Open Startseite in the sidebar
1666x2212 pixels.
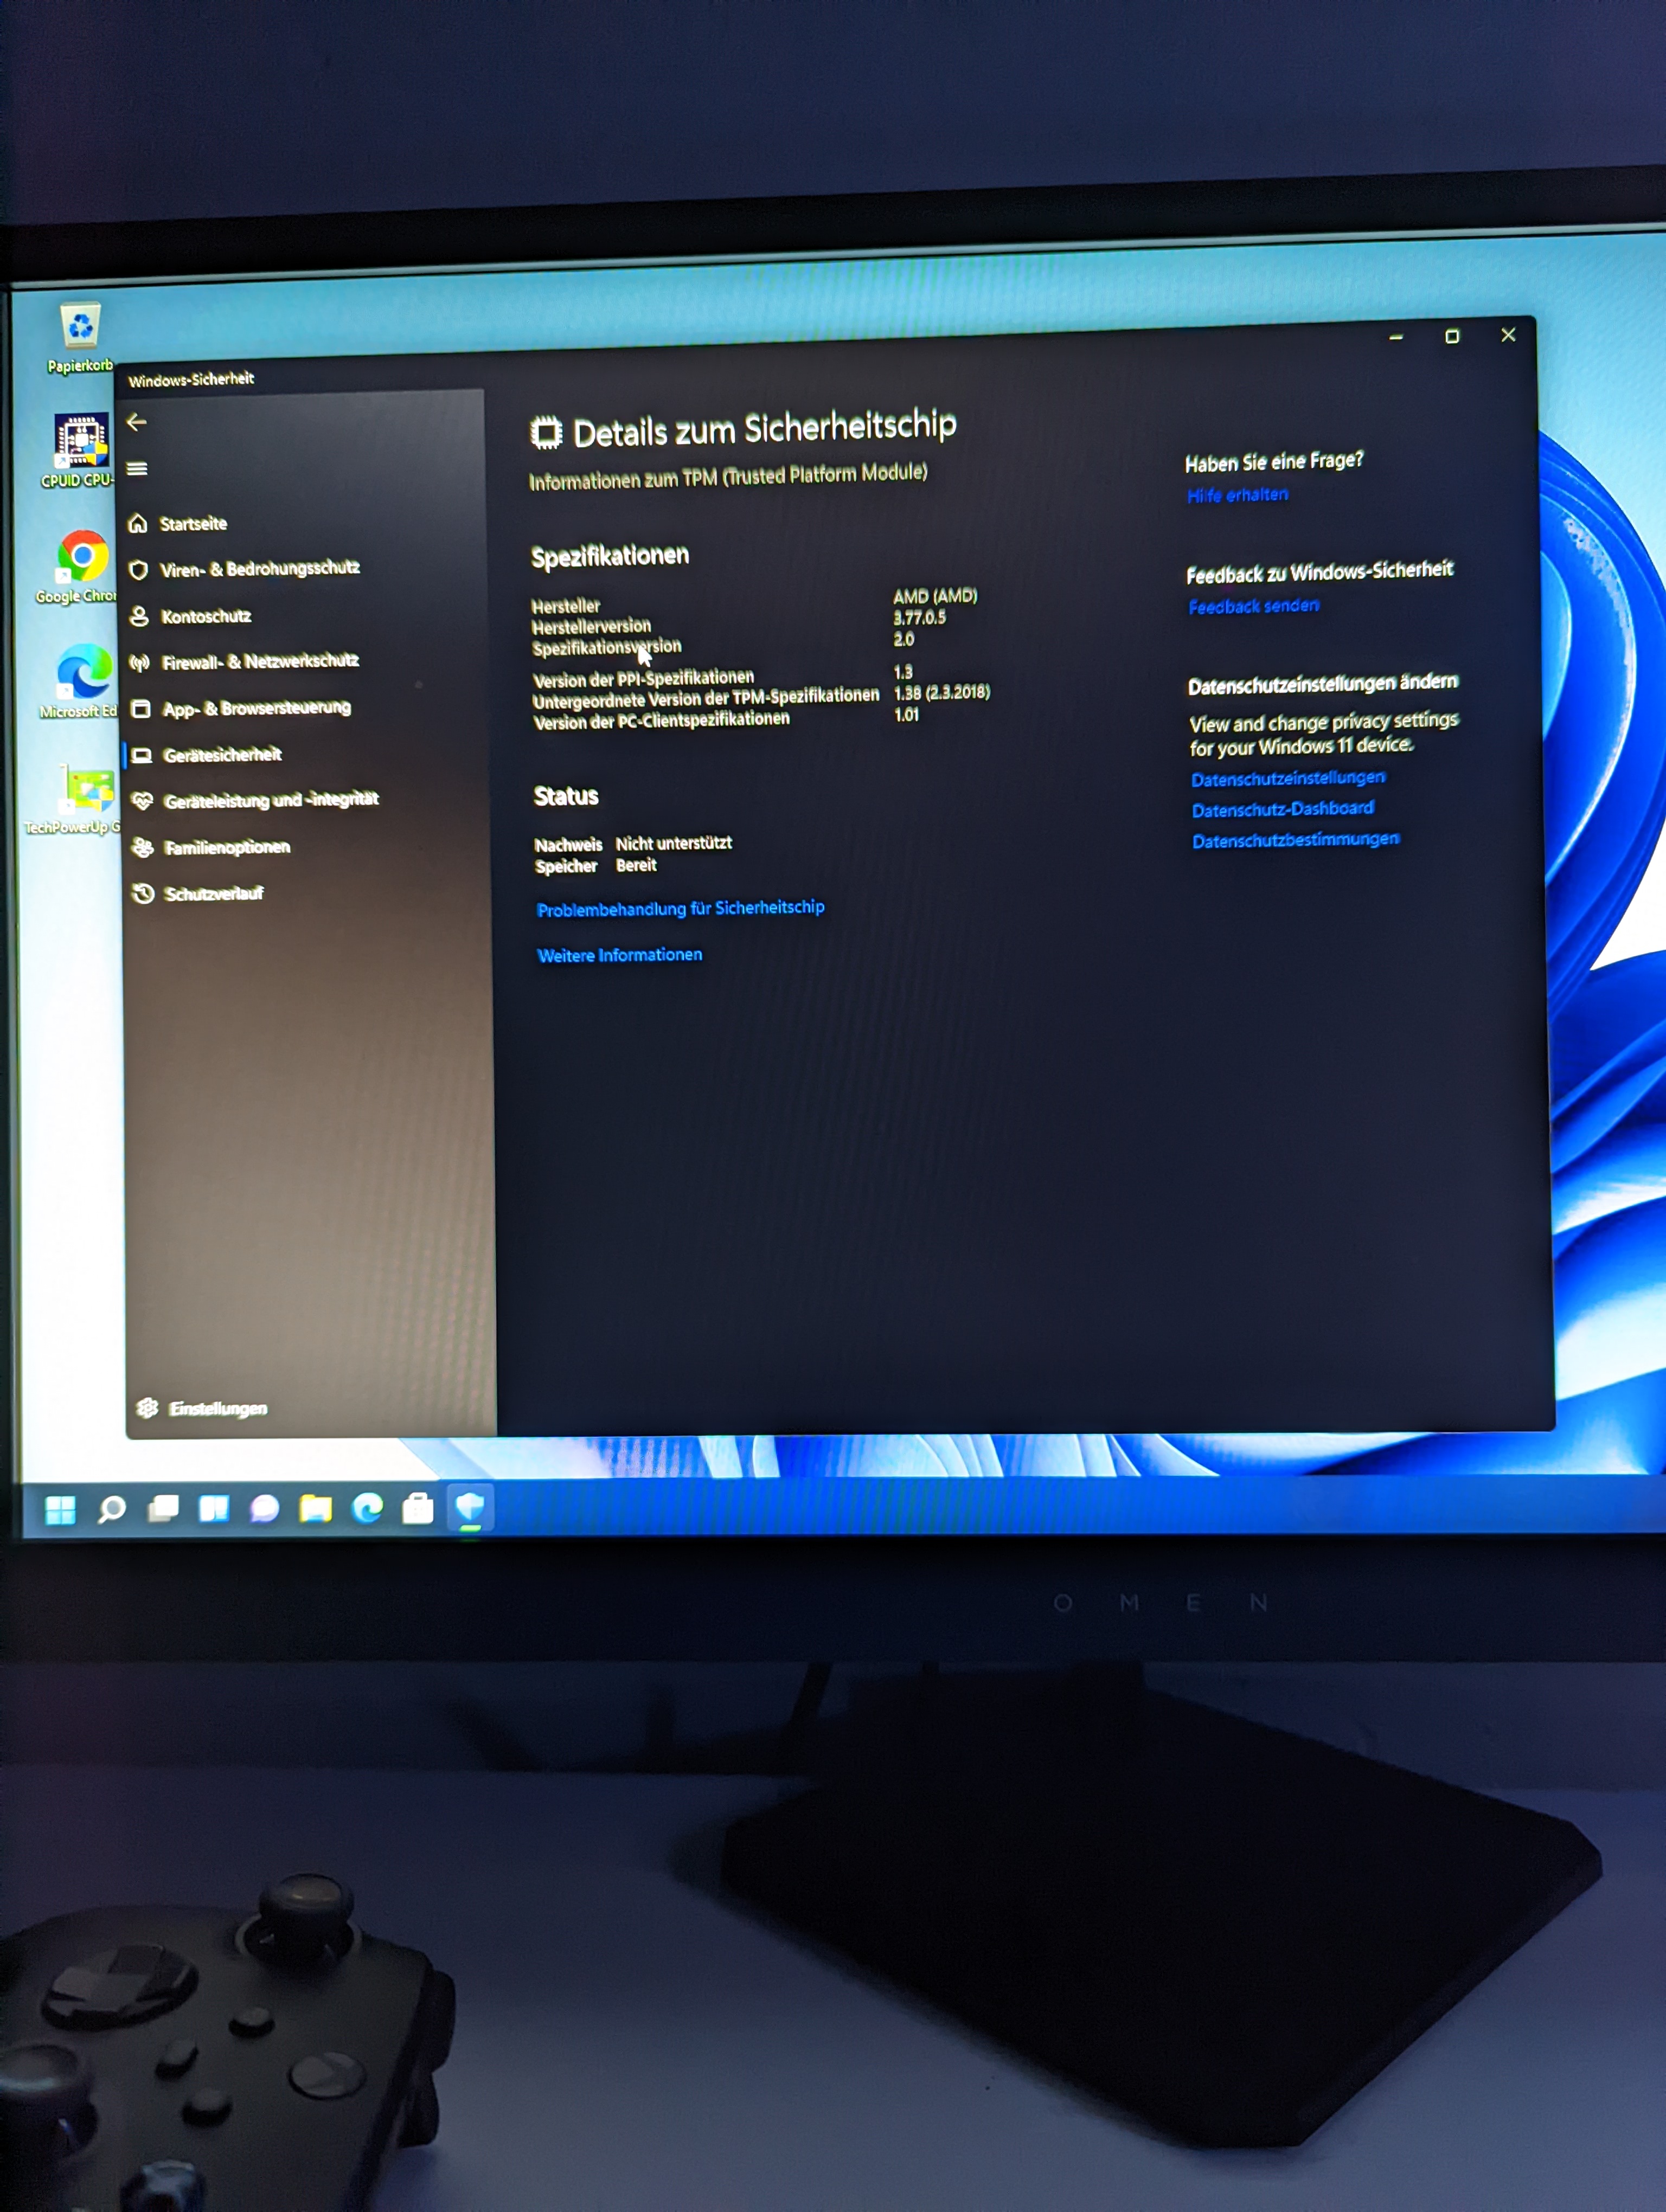click(x=192, y=524)
